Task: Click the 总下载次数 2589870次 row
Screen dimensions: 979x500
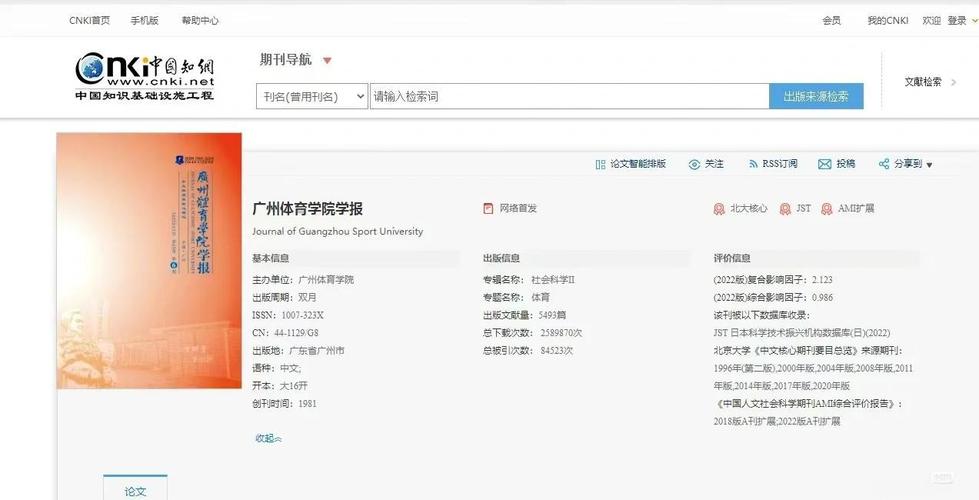Action: (x=533, y=333)
